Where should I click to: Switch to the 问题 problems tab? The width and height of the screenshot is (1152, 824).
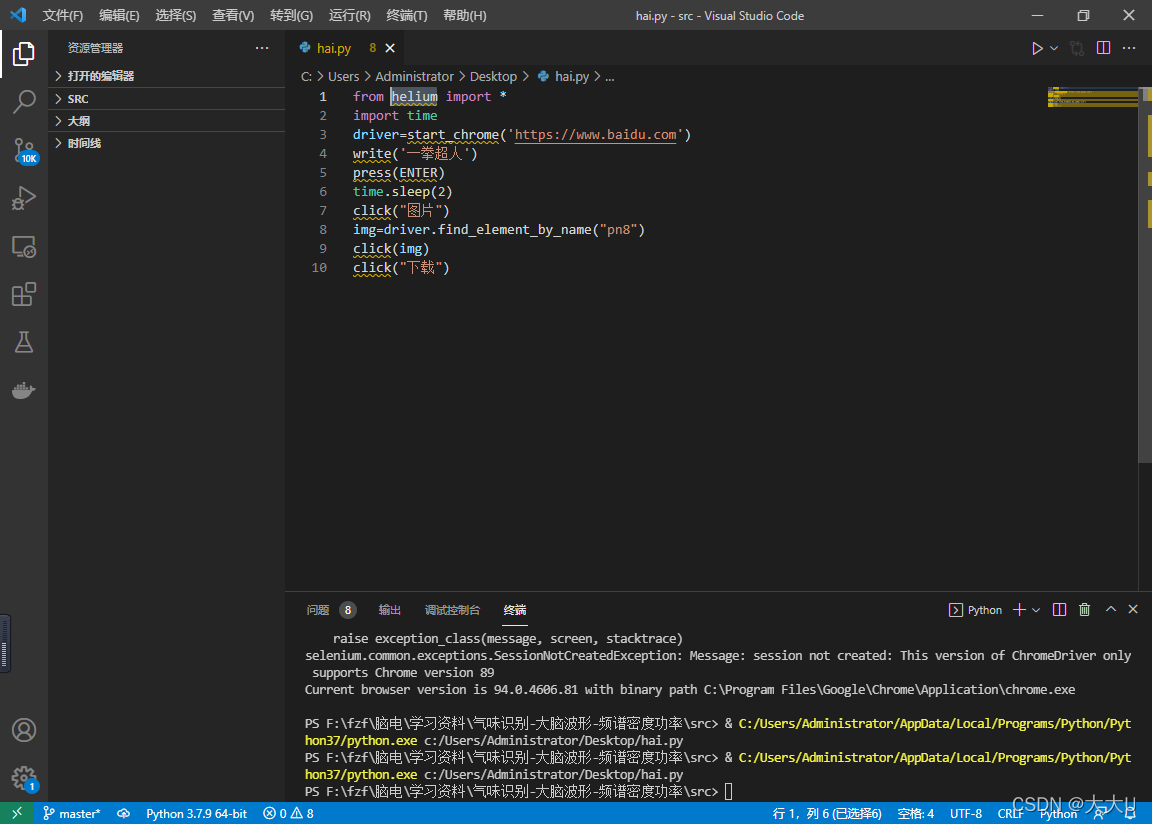click(x=318, y=610)
